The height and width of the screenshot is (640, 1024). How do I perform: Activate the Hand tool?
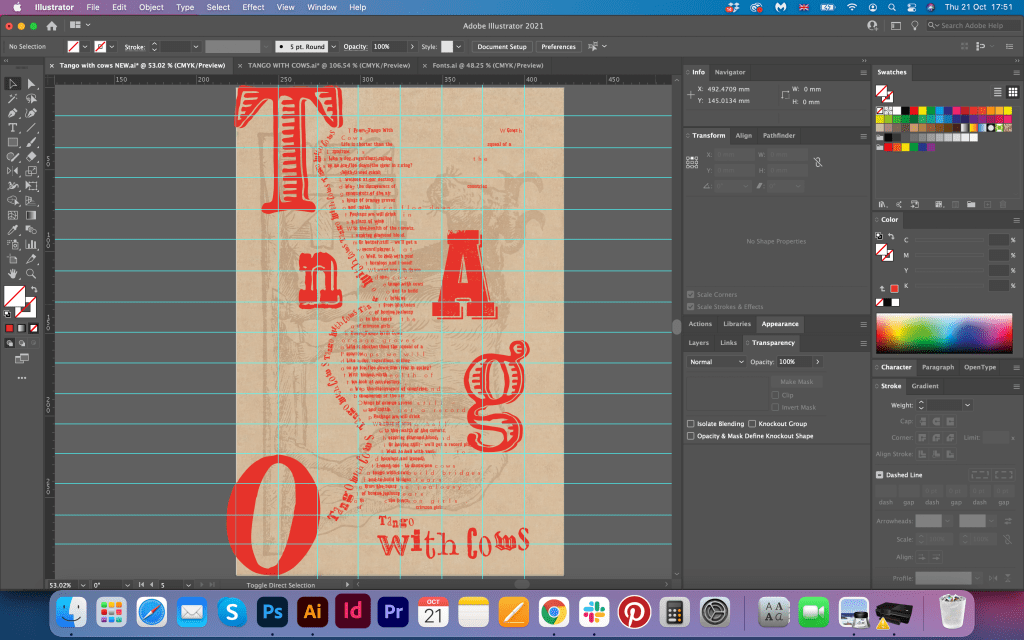pyautogui.click(x=13, y=273)
